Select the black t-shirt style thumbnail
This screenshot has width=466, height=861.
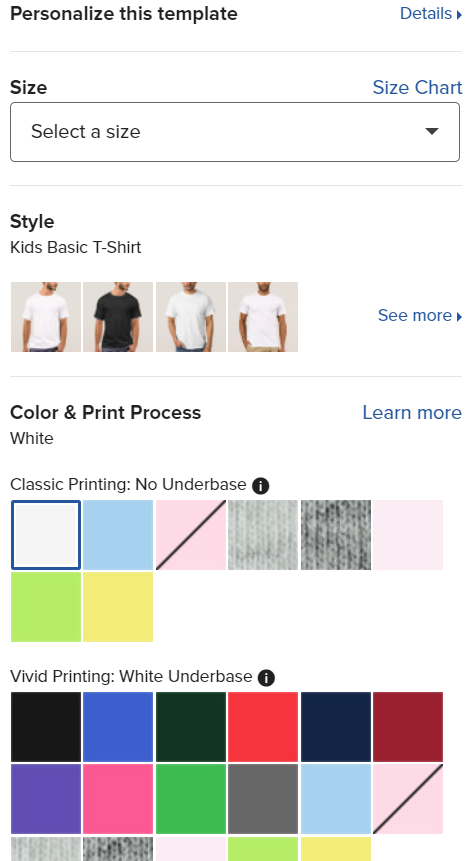click(118, 317)
